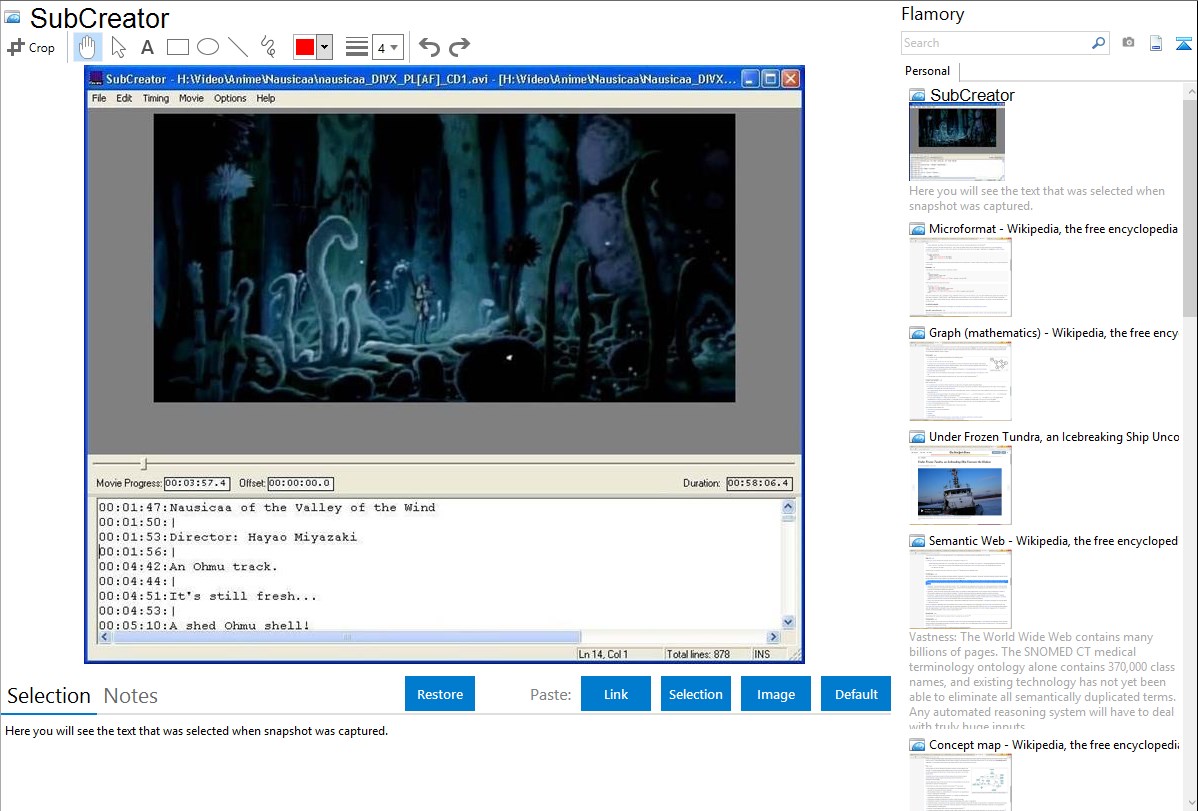Click subtitle list right scroll arrow

(x=773, y=637)
